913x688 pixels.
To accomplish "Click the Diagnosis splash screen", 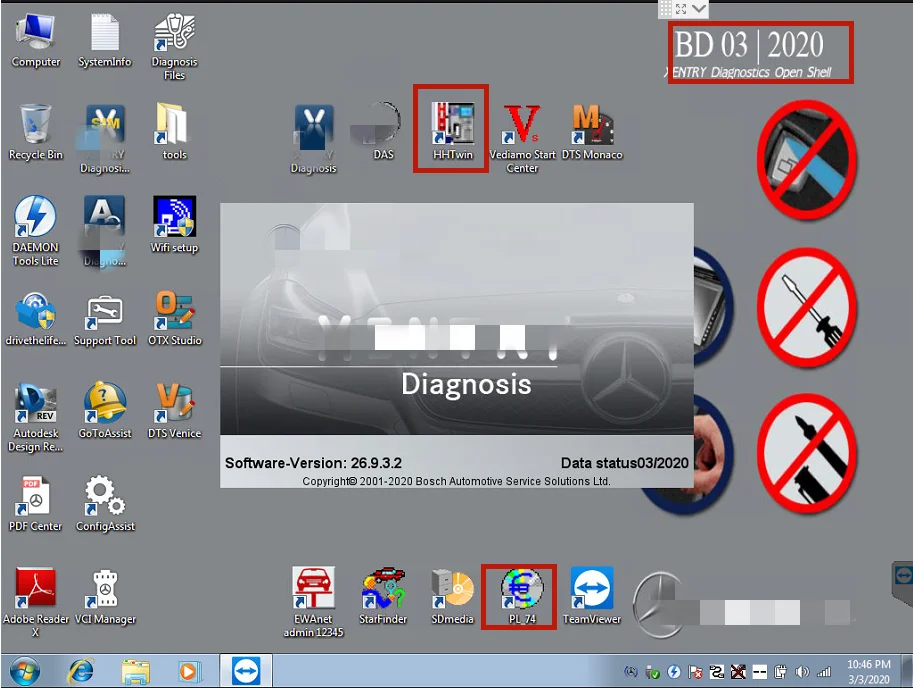I will pos(456,345).
